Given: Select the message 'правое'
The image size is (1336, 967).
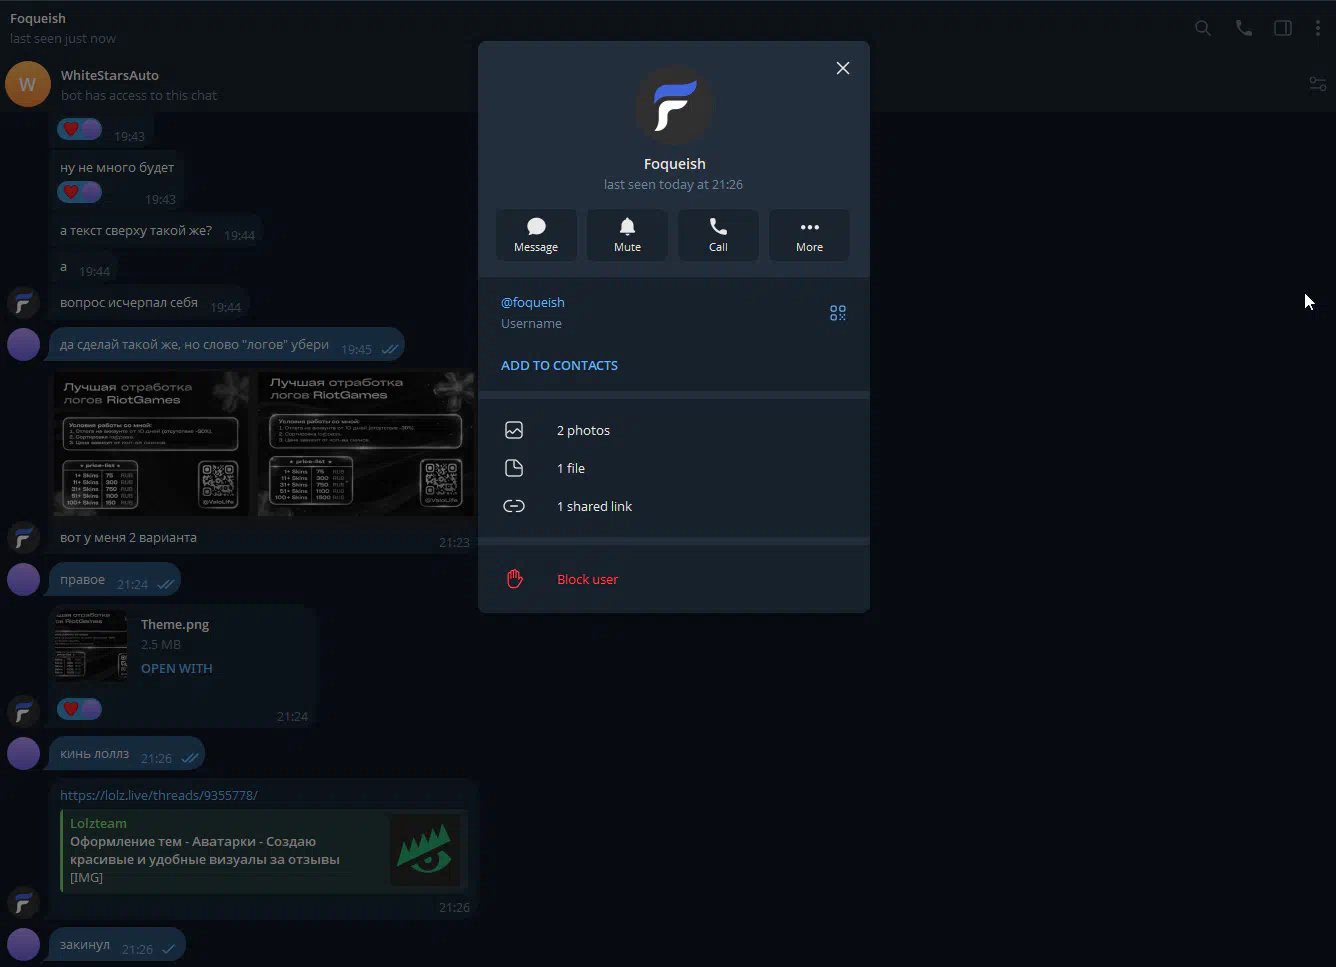Looking at the screenshot, I should (115, 580).
